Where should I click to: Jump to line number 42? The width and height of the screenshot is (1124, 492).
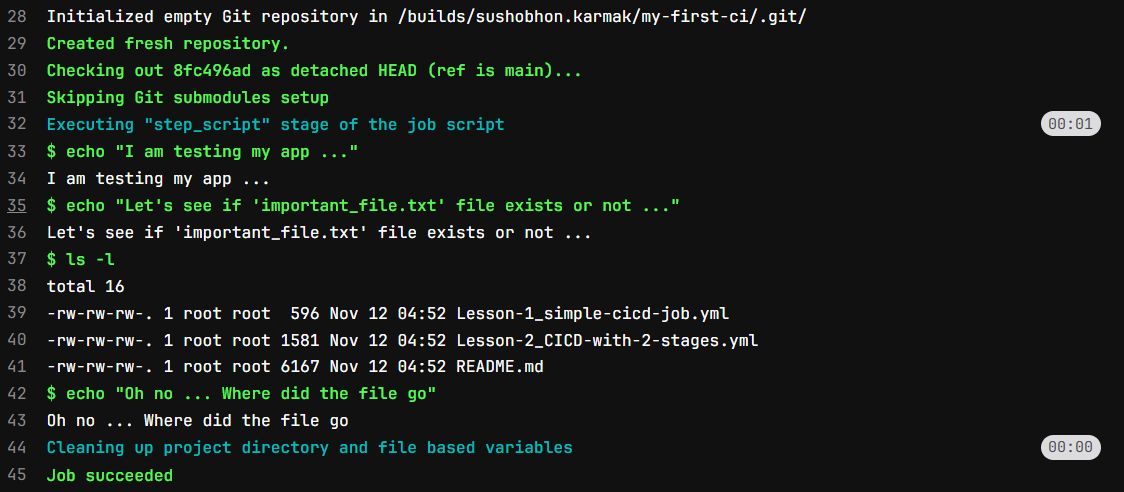coord(17,394)
